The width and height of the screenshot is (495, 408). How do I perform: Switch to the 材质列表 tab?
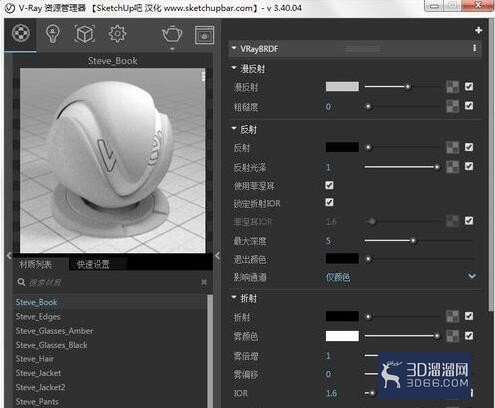coord(35,264)
